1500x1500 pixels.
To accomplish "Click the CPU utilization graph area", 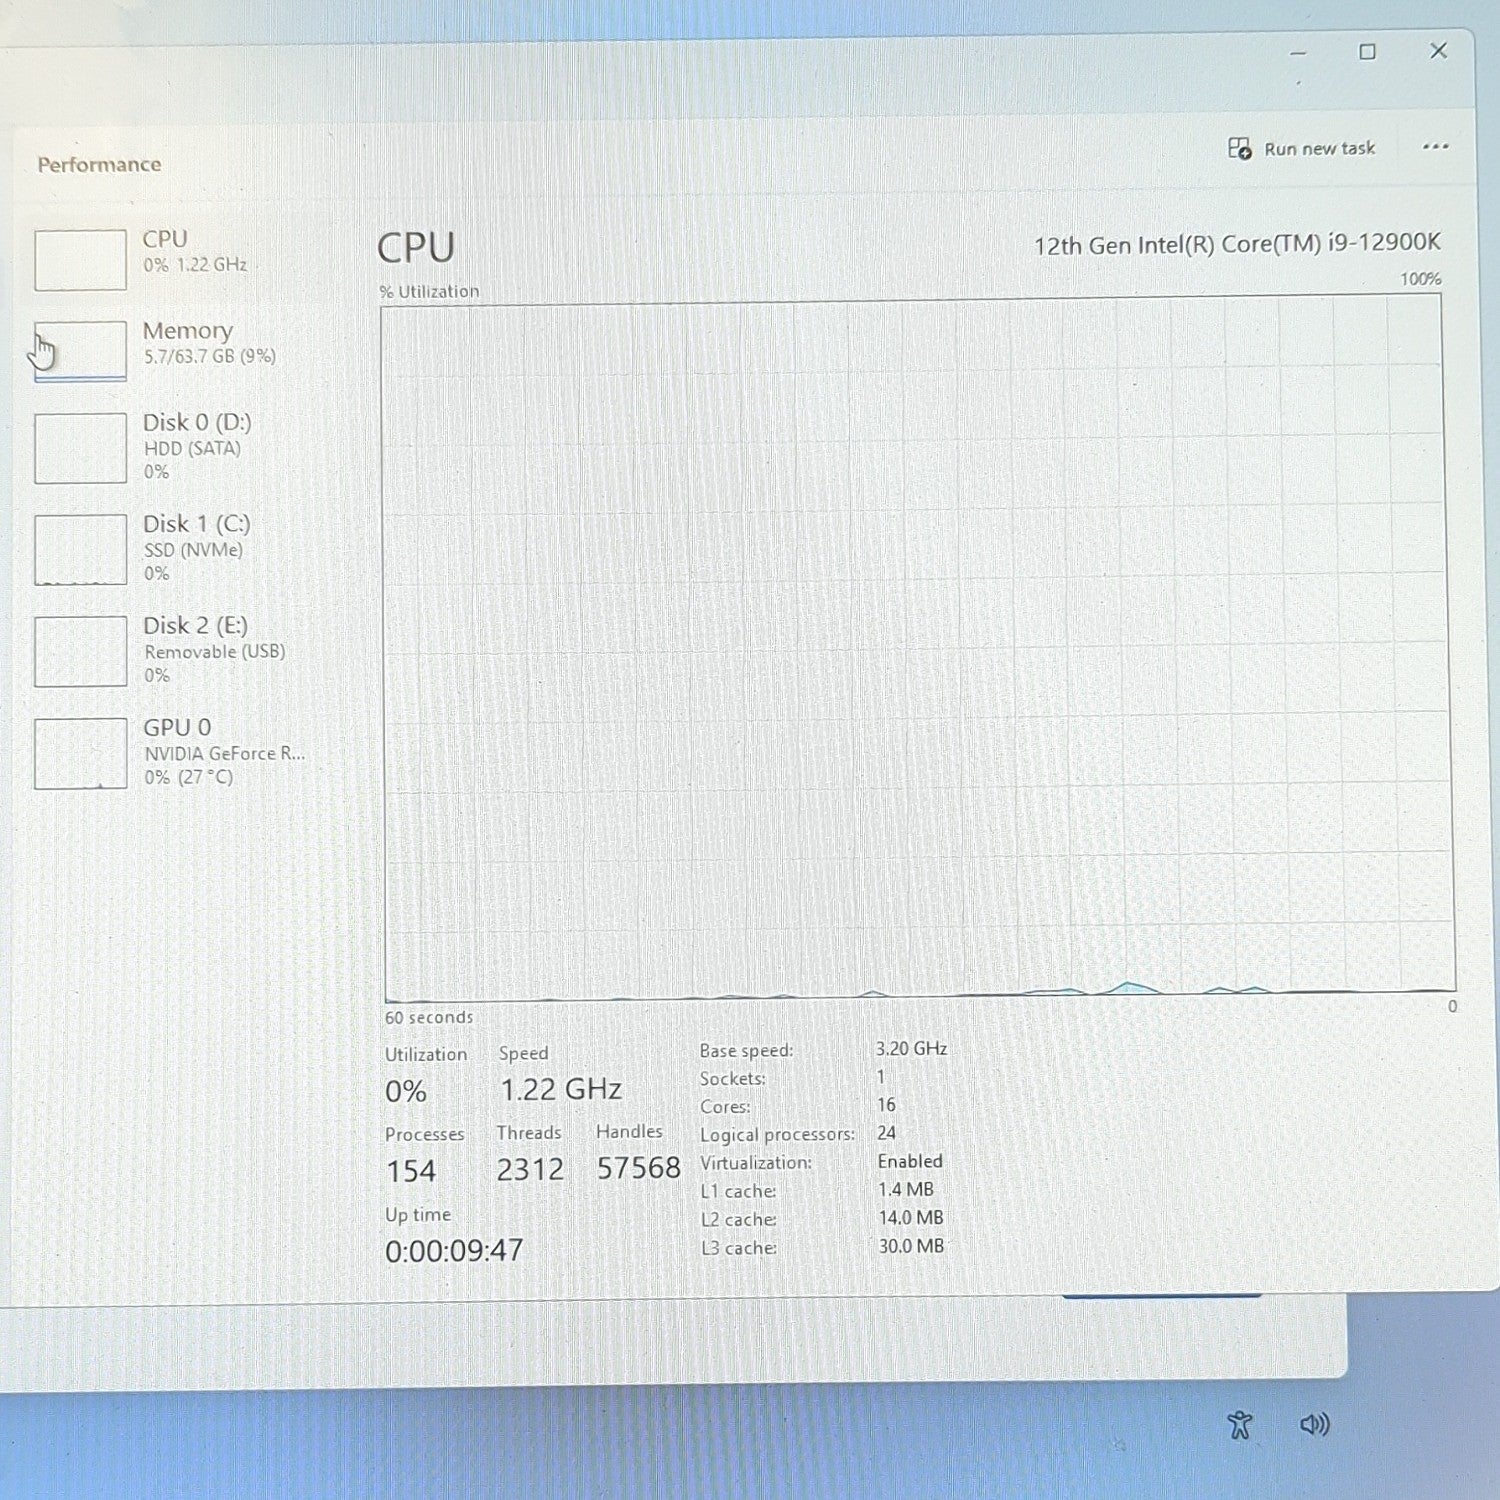I will click(x=918, y=650).
